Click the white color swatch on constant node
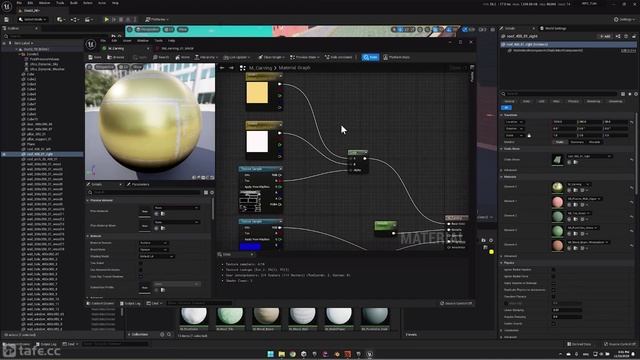 pos(257,141)
